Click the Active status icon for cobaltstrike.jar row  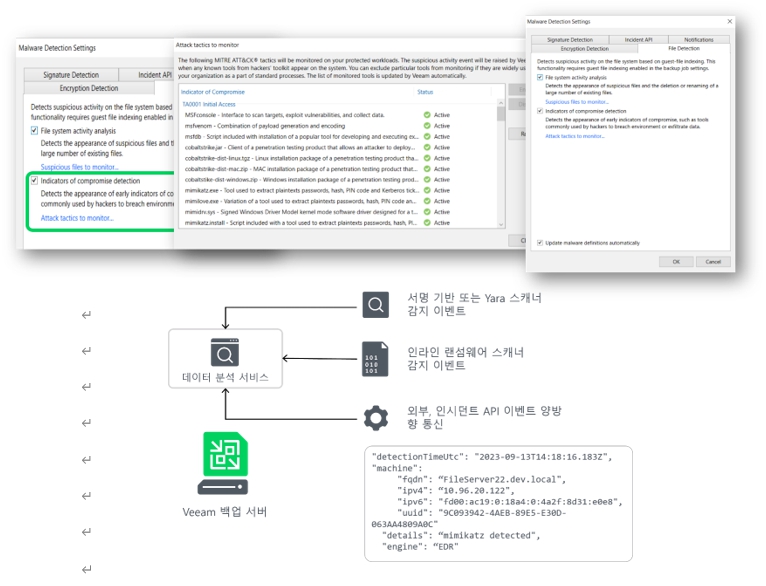(x=427, y=147)
